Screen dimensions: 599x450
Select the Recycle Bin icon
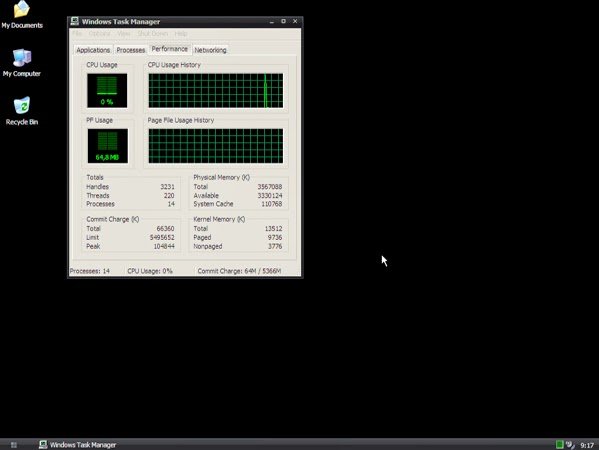22,111
